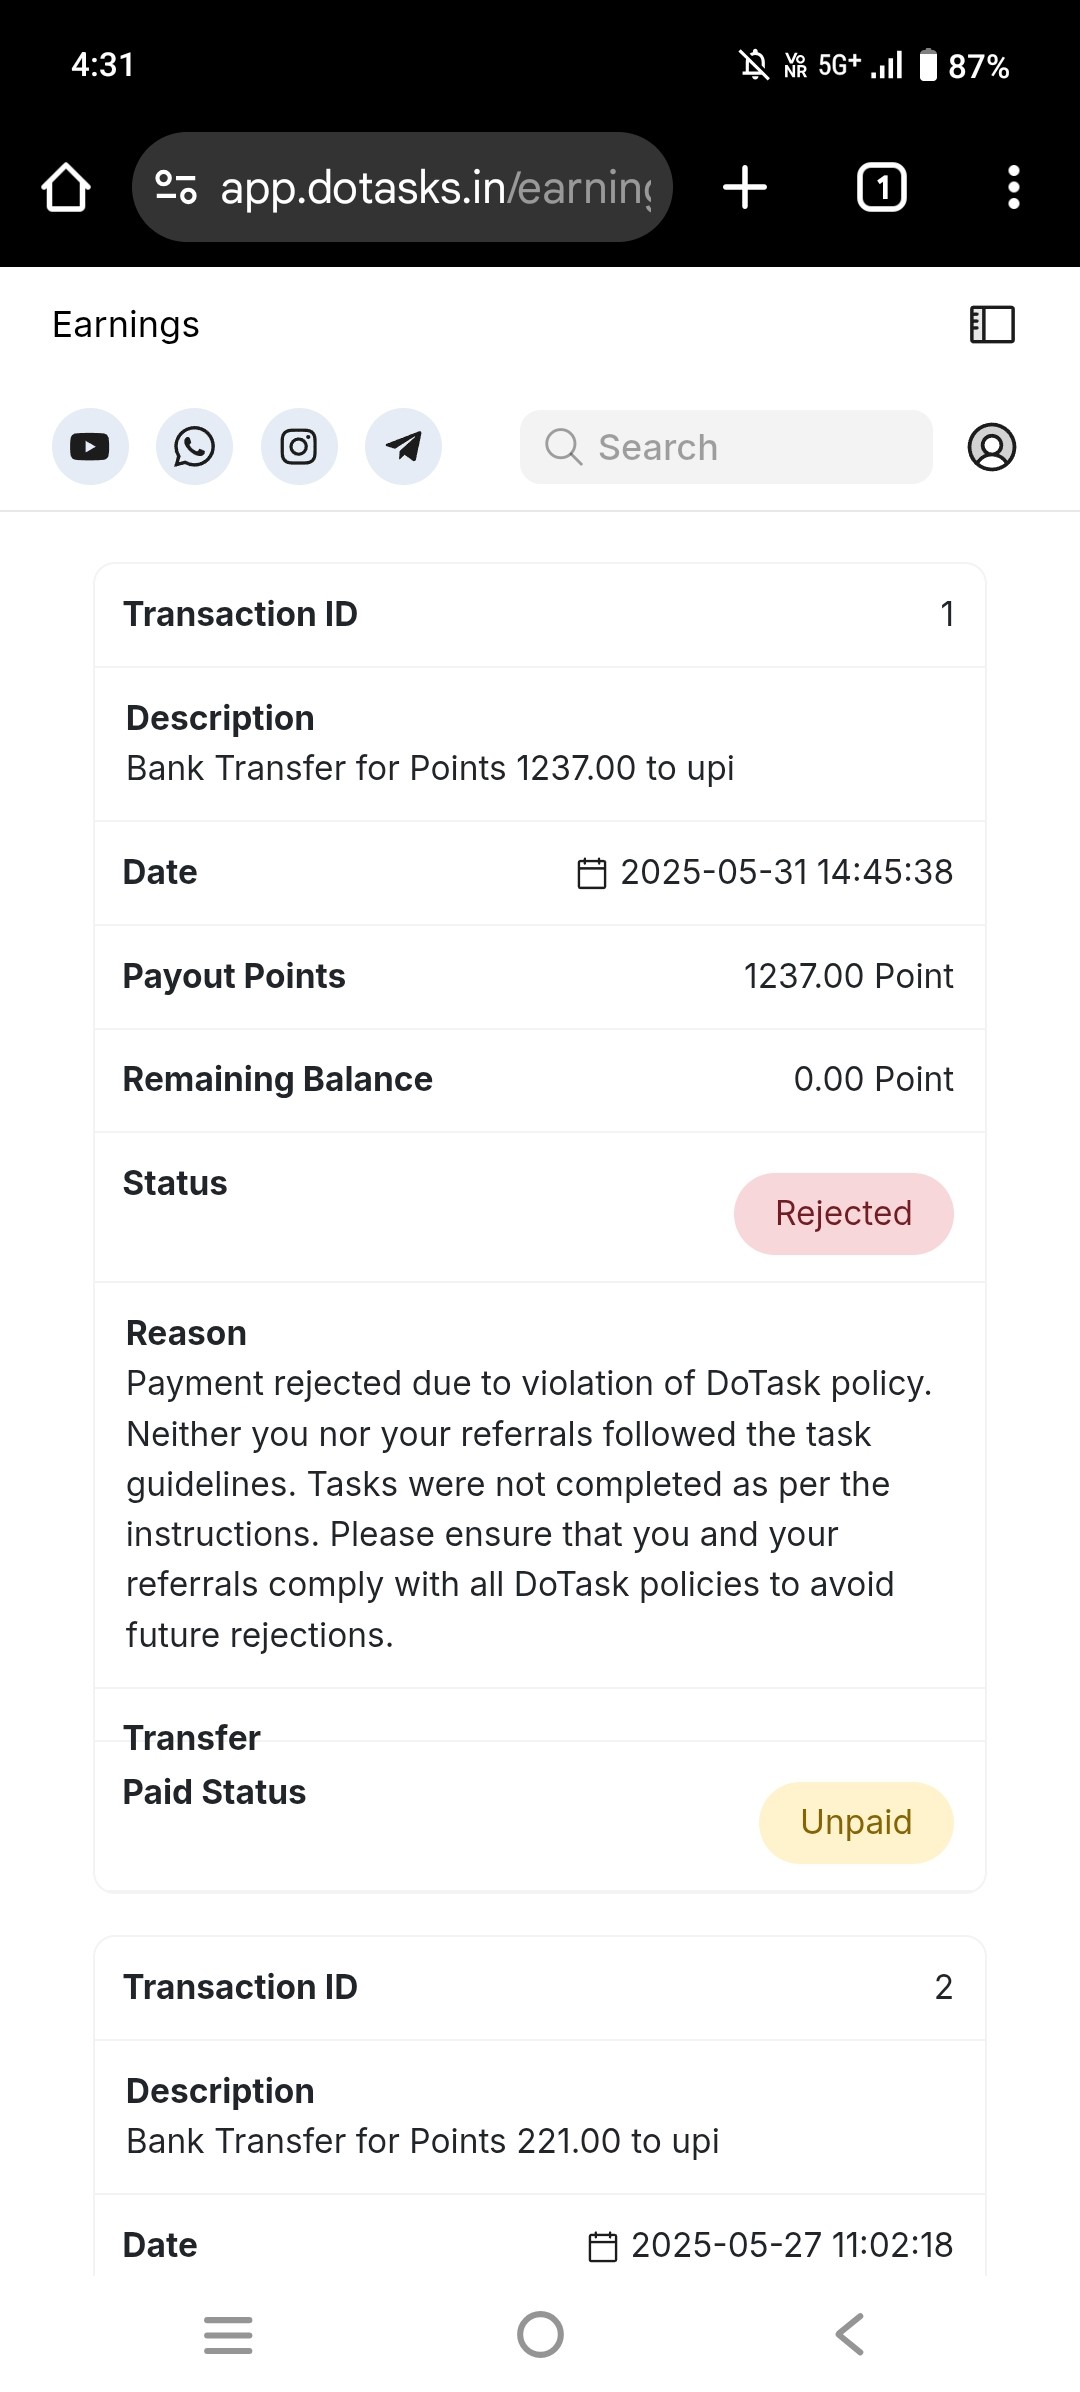Tap the browser home icon
This screenshot has height=2392, width=1080.
point(66,188)
